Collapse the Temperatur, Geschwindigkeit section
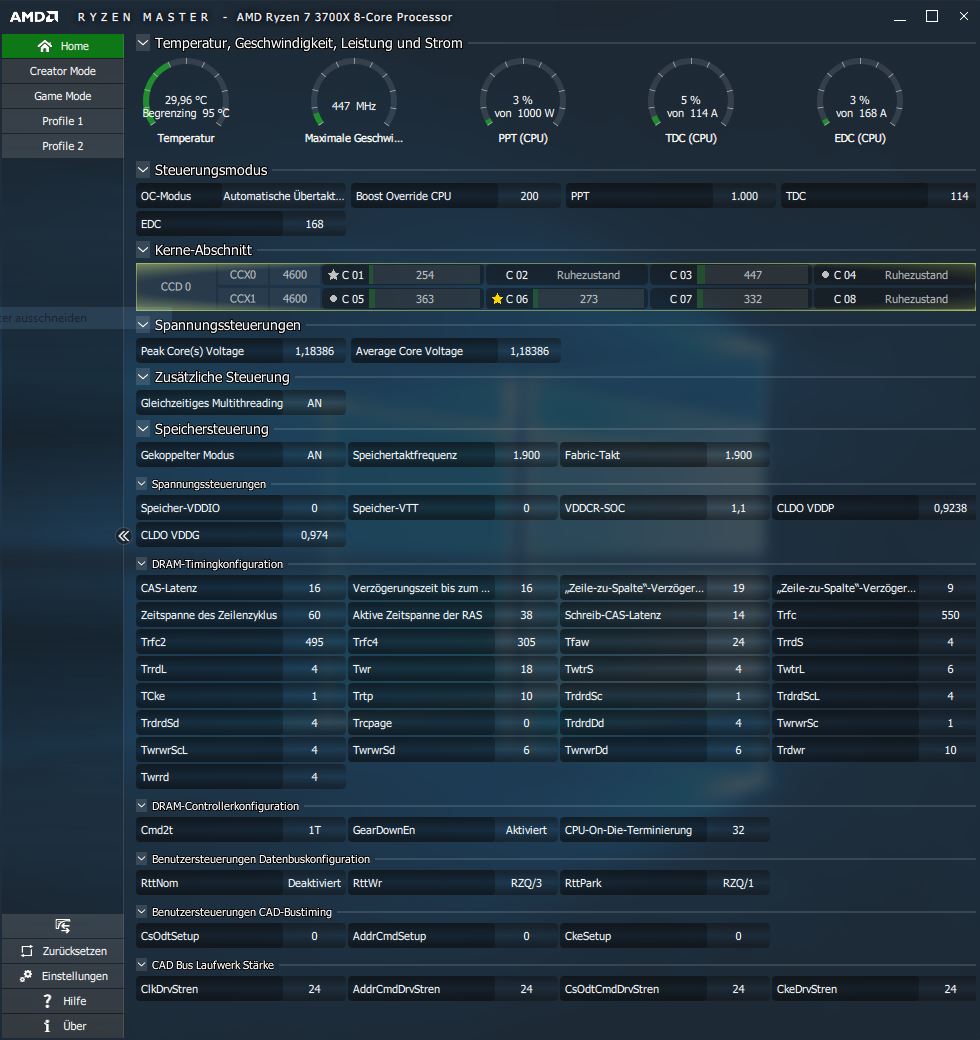This screenshot has height=1040, width=980. coord(143,43)
